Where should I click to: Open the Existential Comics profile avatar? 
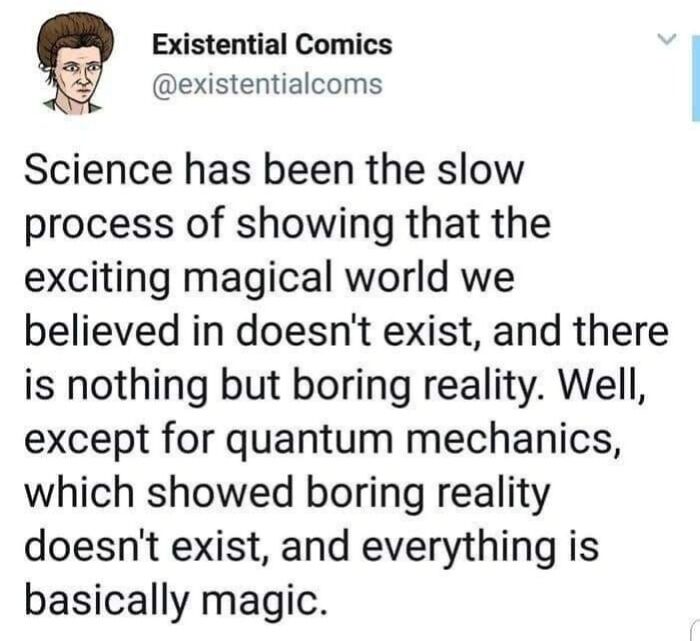click(x=74, y=64)
